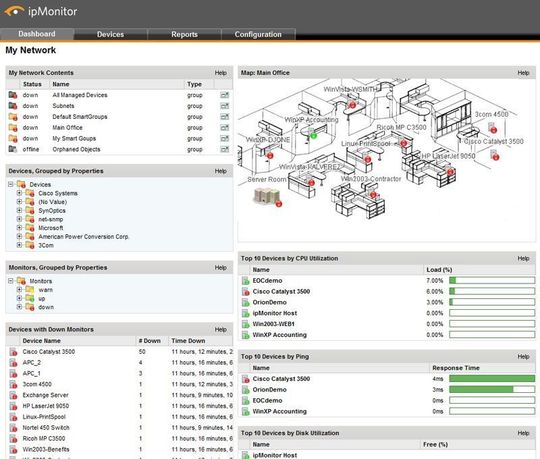Image resolution: width=540 pixels, height=459 pixels.
Task: Collapse the Devices tree root
Action: (x=11, y=185)
